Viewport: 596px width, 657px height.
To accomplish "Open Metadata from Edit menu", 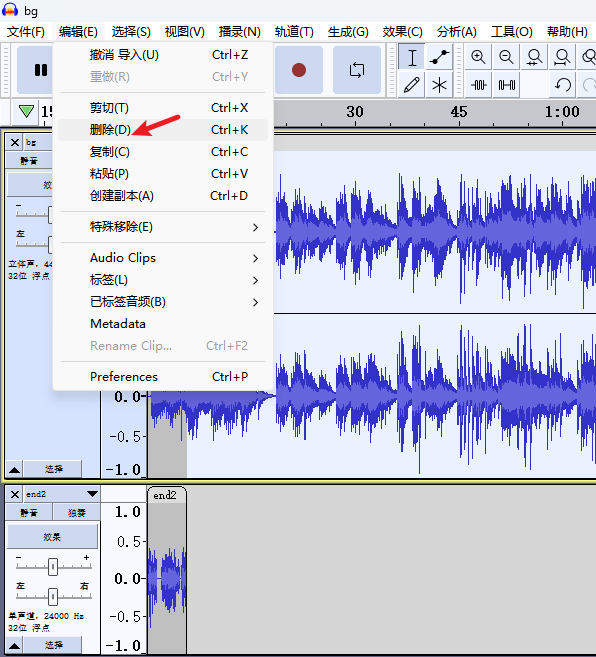I will tap(163, 324).
